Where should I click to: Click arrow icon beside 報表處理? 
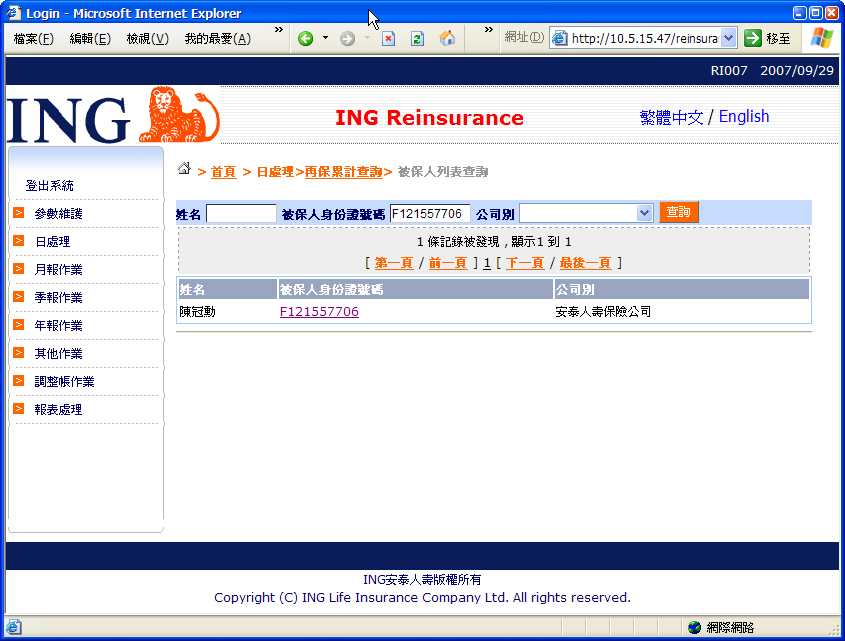tap(19, 409)
